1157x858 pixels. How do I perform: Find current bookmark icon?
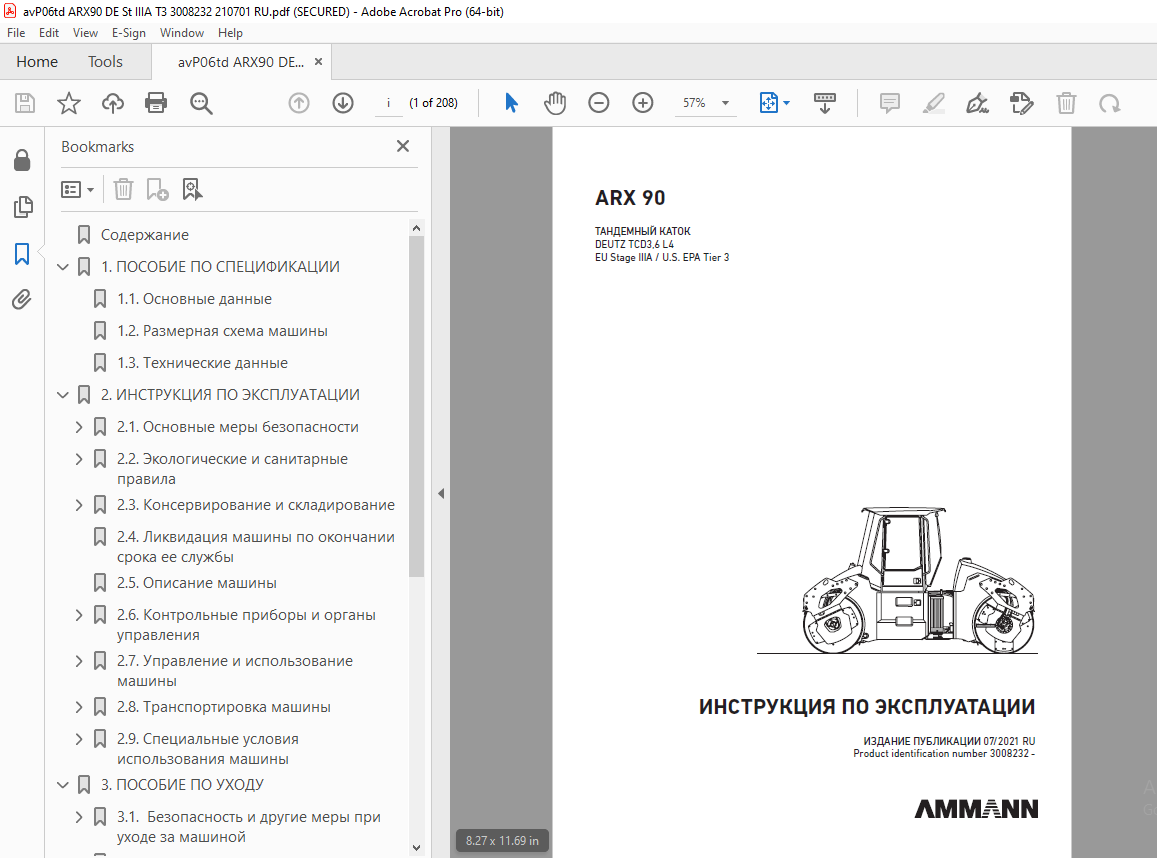click(192, 190)
